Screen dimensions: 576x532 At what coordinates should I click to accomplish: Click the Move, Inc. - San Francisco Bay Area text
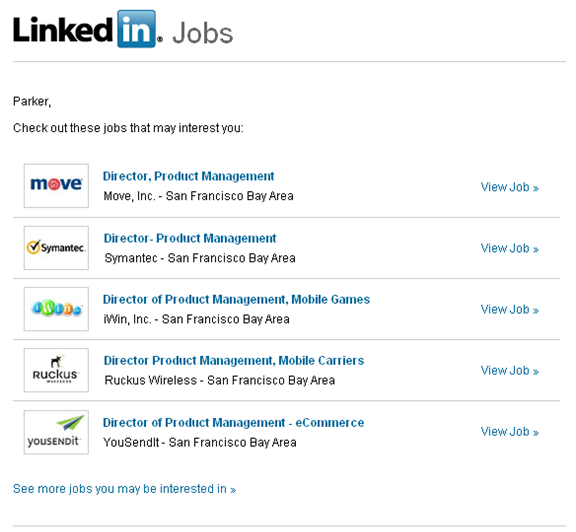coord(198,196)
